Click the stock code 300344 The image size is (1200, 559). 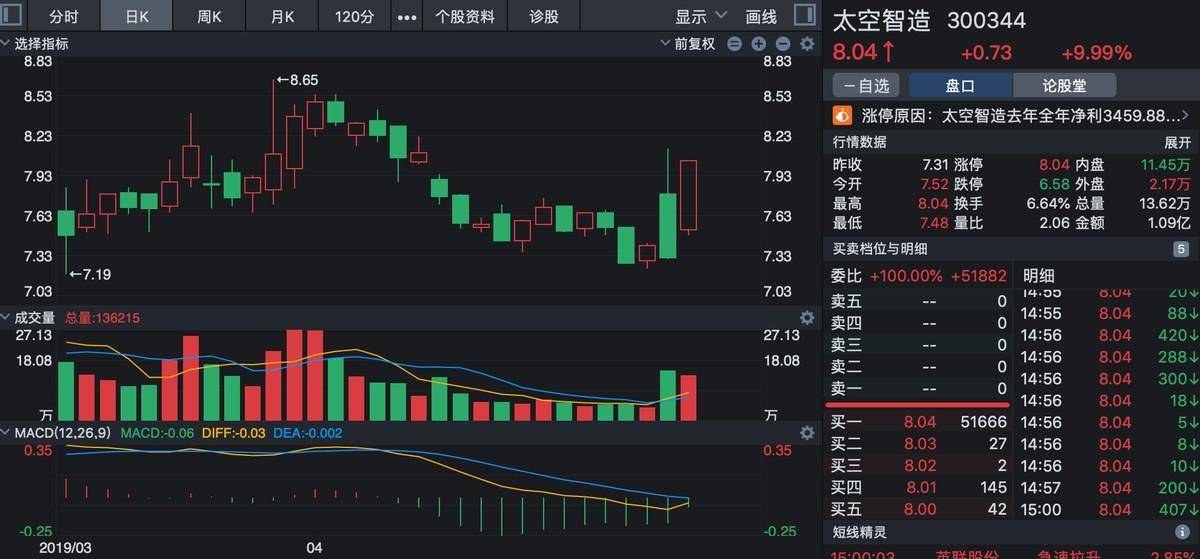(x=986, y=21)
